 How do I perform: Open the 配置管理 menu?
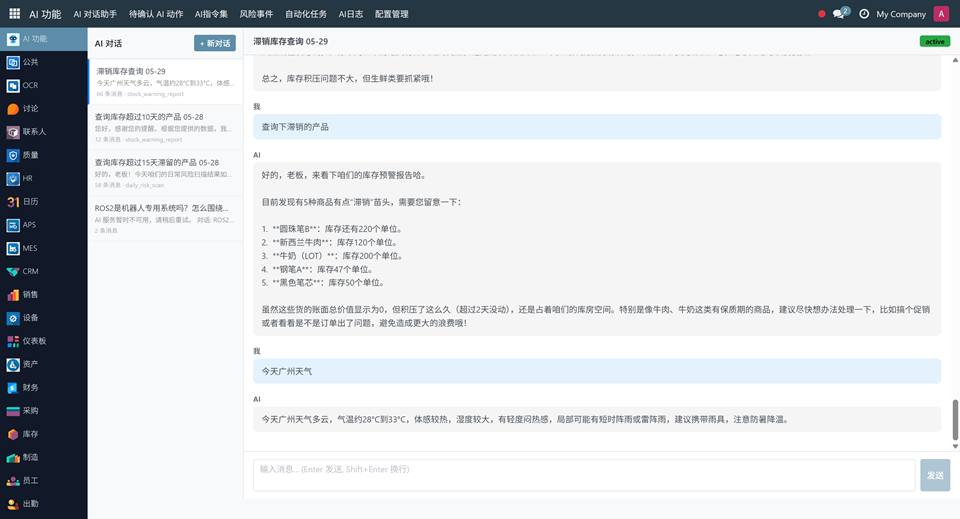click(x=391, y=13)
